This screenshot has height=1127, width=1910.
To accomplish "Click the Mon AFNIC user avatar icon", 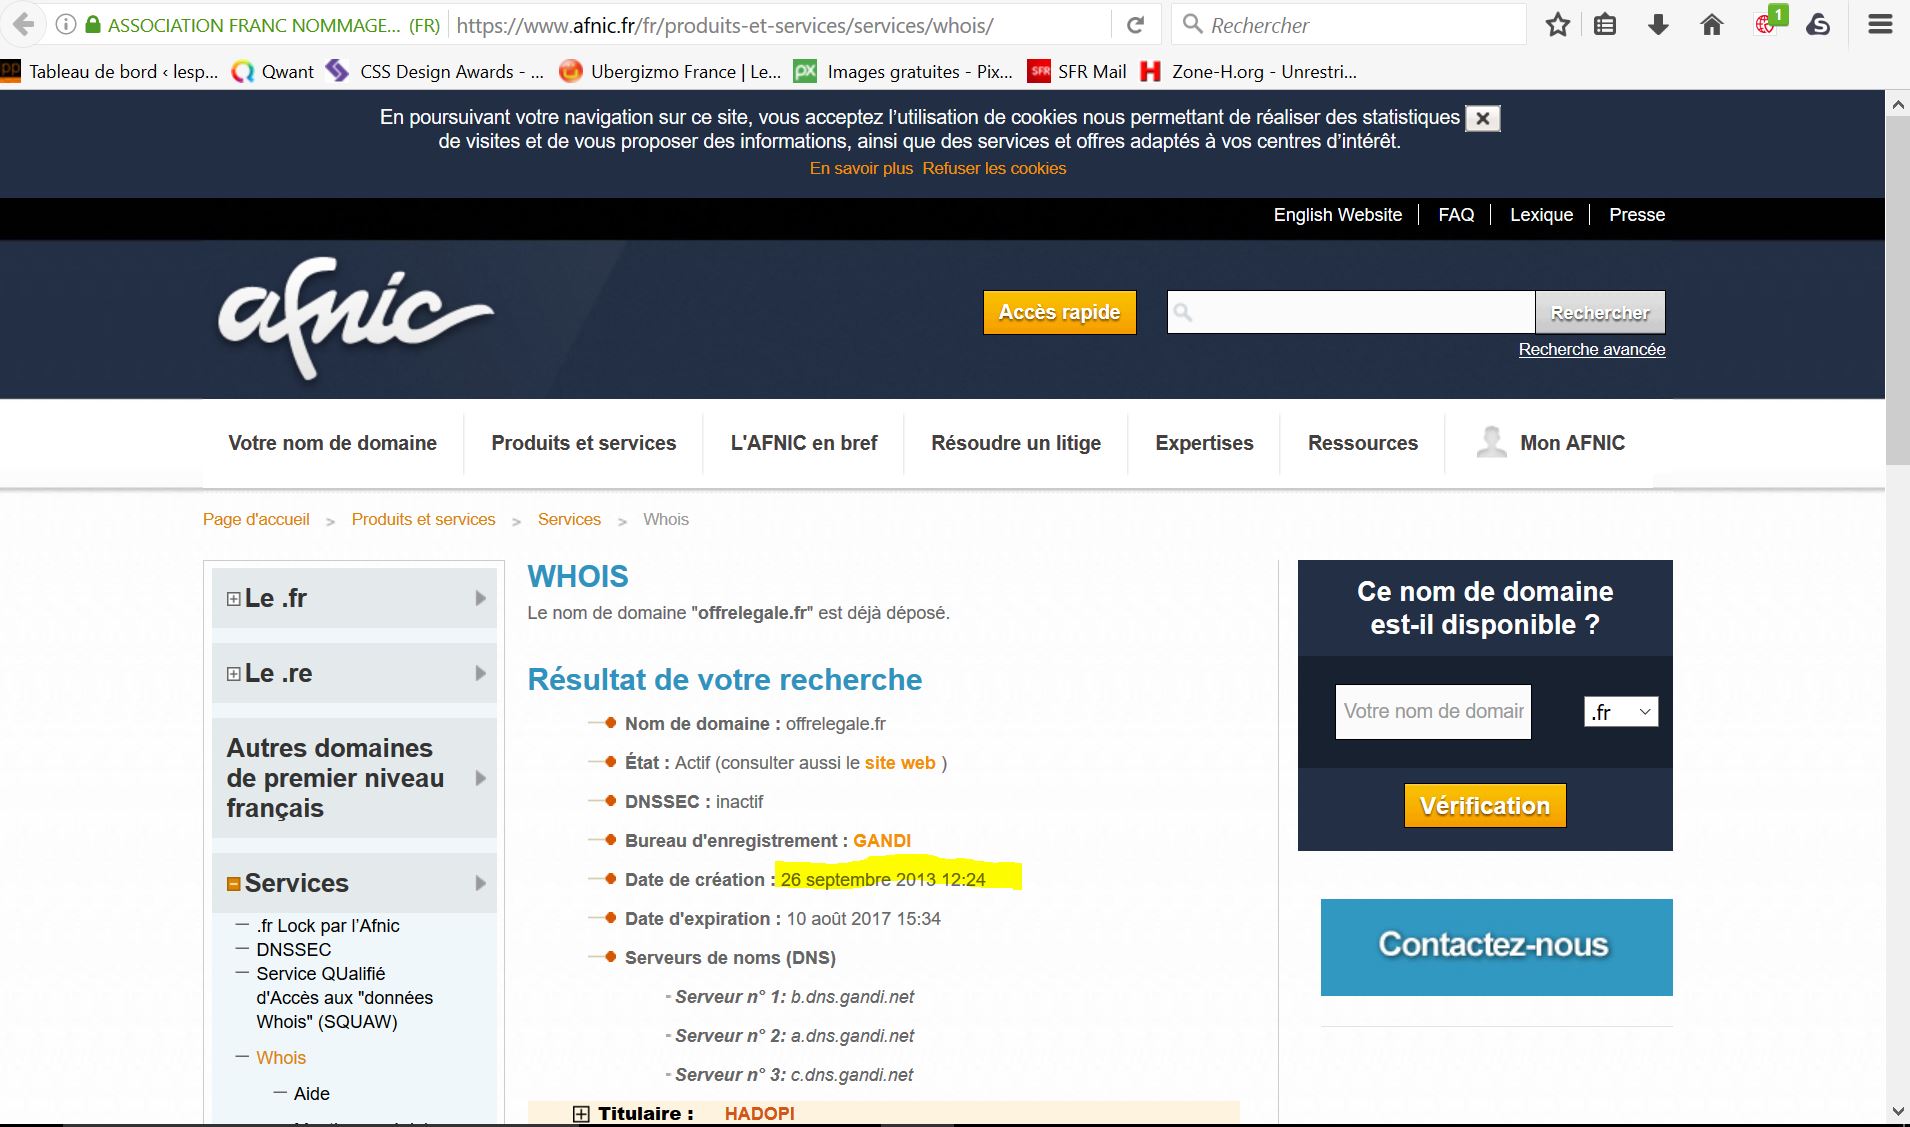I will pos(1491,442).
